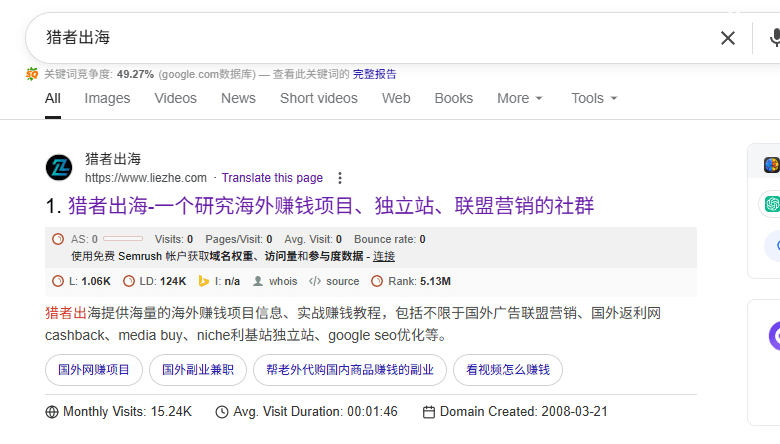The width and height of the screenshot is (780, 444).
Task: Switch to the Web tab
Action: [x=396, y=98]
